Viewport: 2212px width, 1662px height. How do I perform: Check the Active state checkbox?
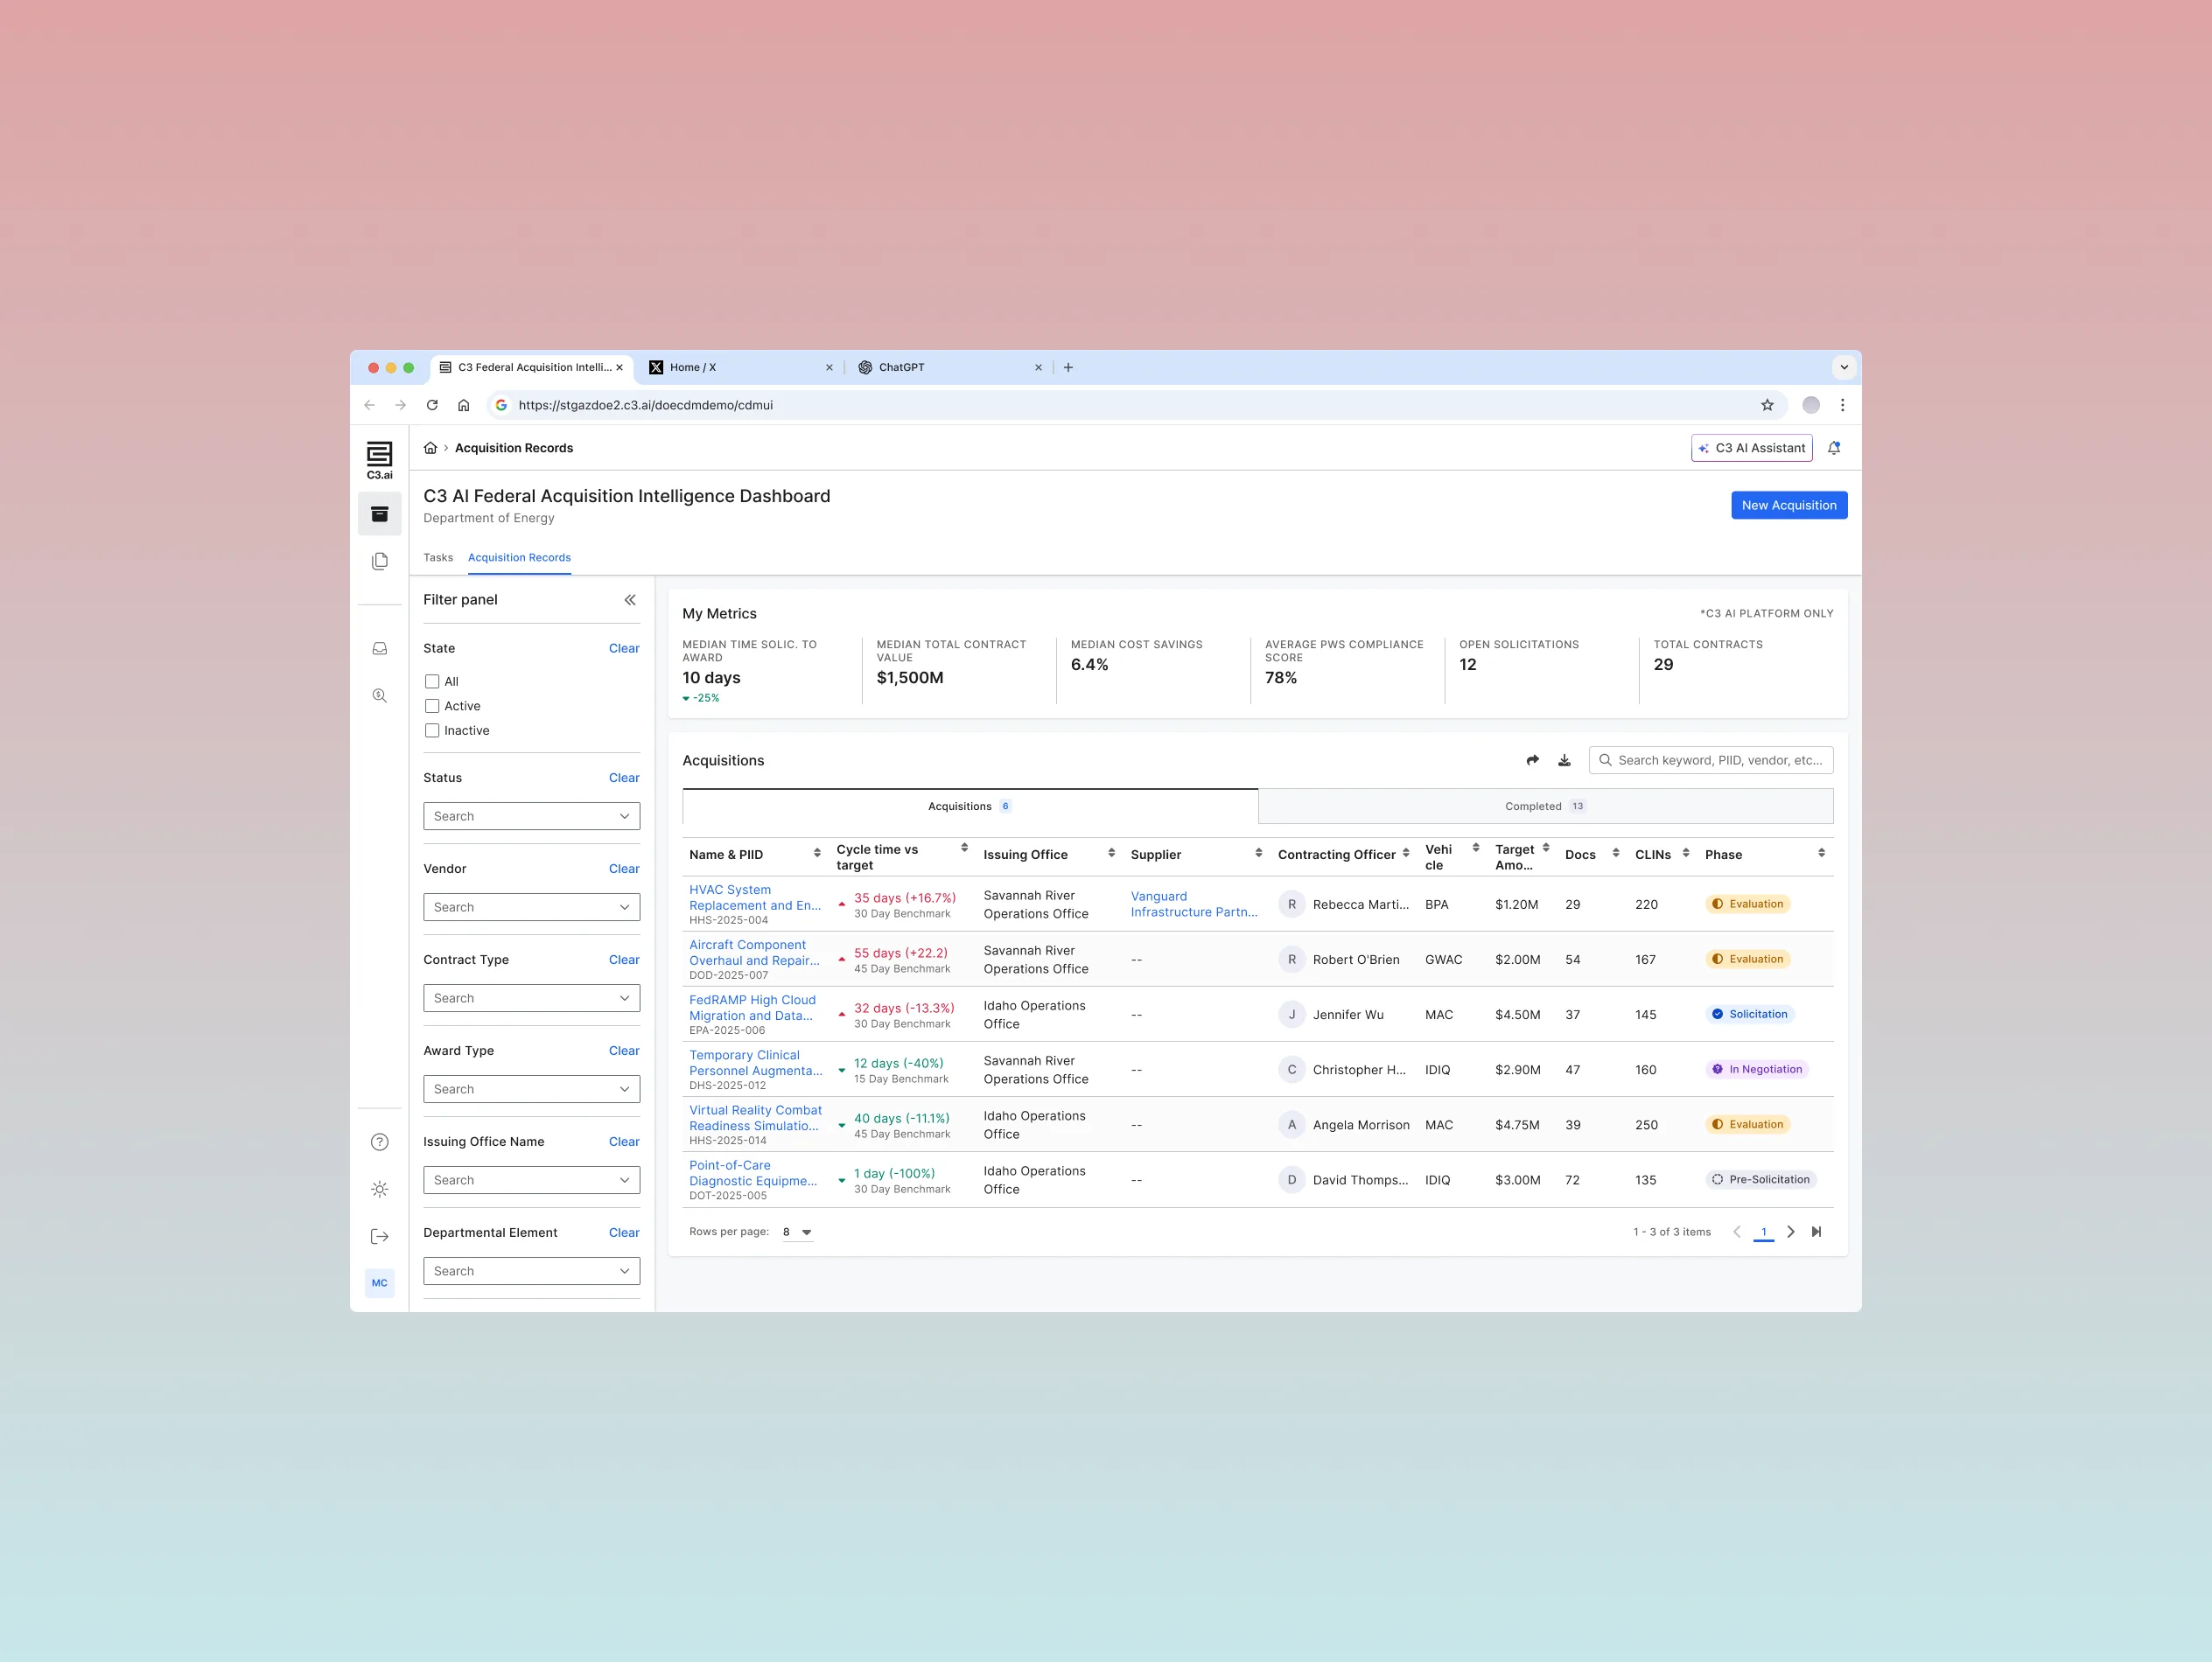coord(432,706)
